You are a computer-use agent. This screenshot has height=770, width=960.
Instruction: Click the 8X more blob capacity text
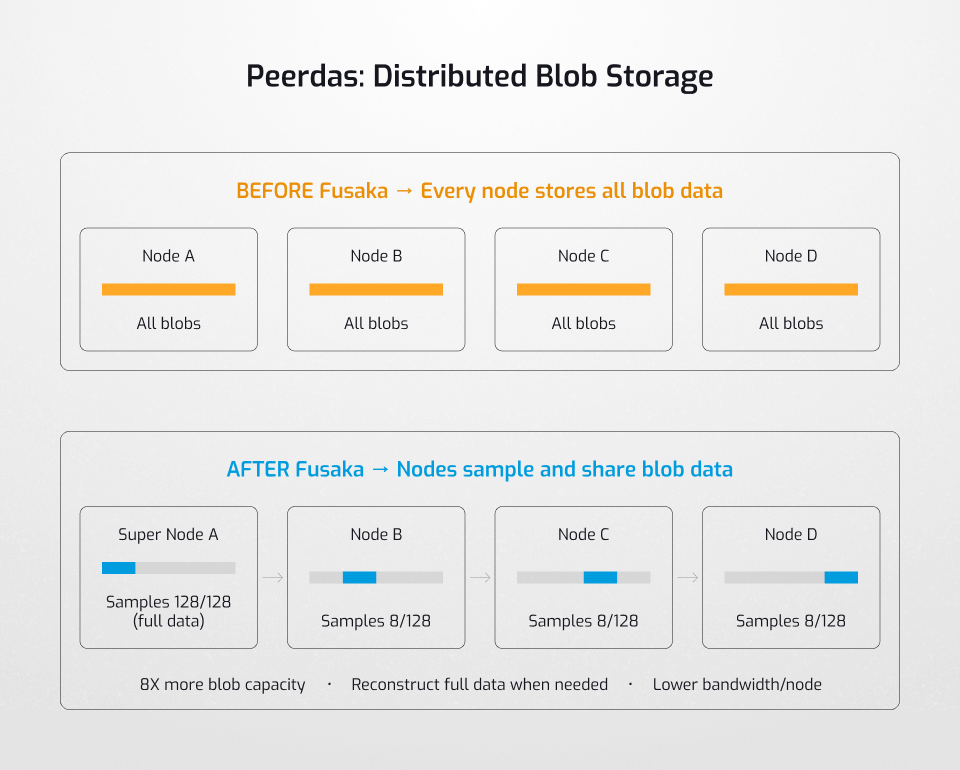click(x=223, y=685)
